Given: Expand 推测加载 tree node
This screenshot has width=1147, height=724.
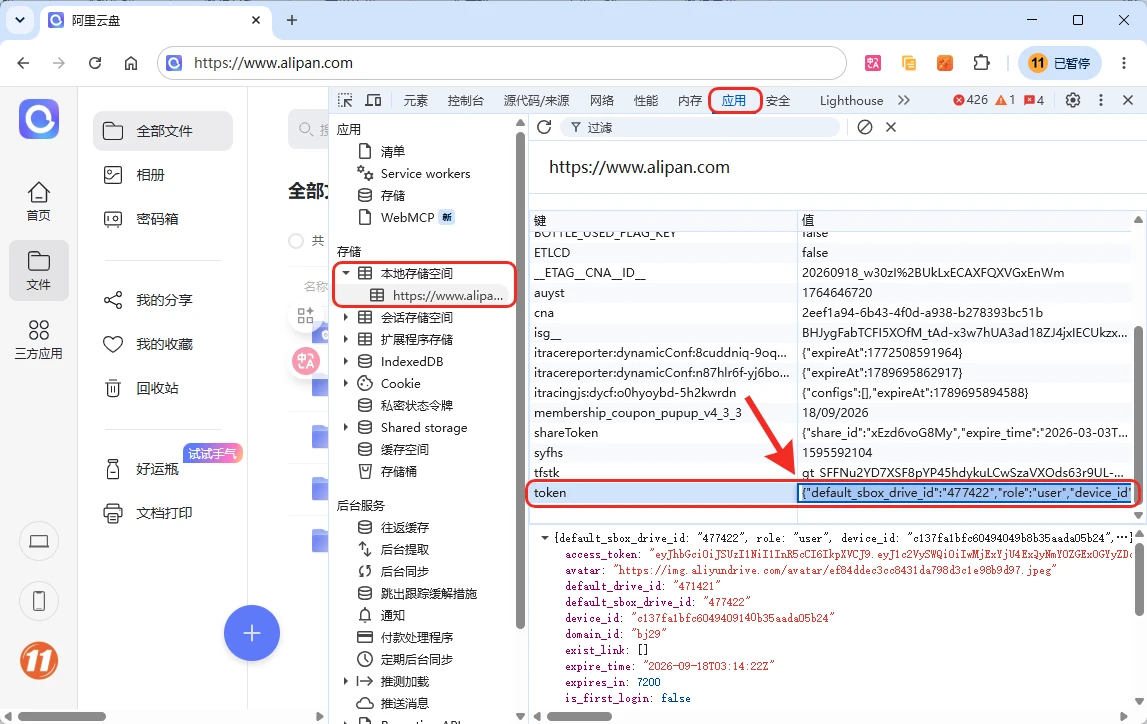Looking at the screenshot, I should tap(346, 681).
